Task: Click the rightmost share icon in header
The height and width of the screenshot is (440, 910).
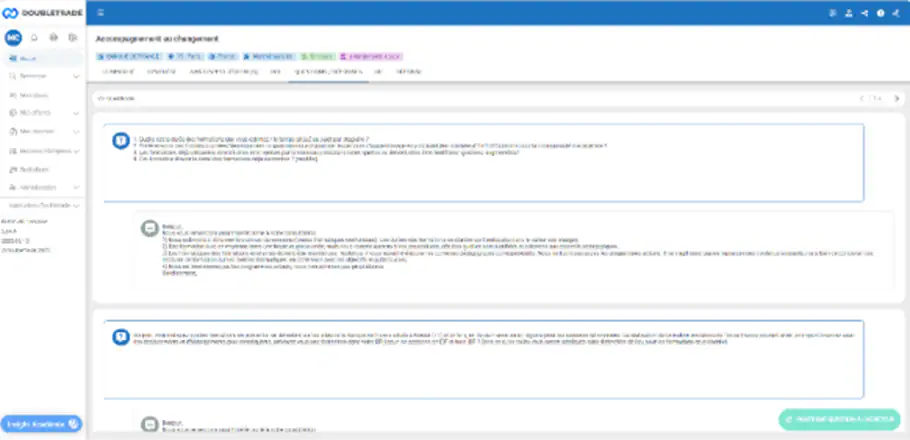Action: coord(896,13)
